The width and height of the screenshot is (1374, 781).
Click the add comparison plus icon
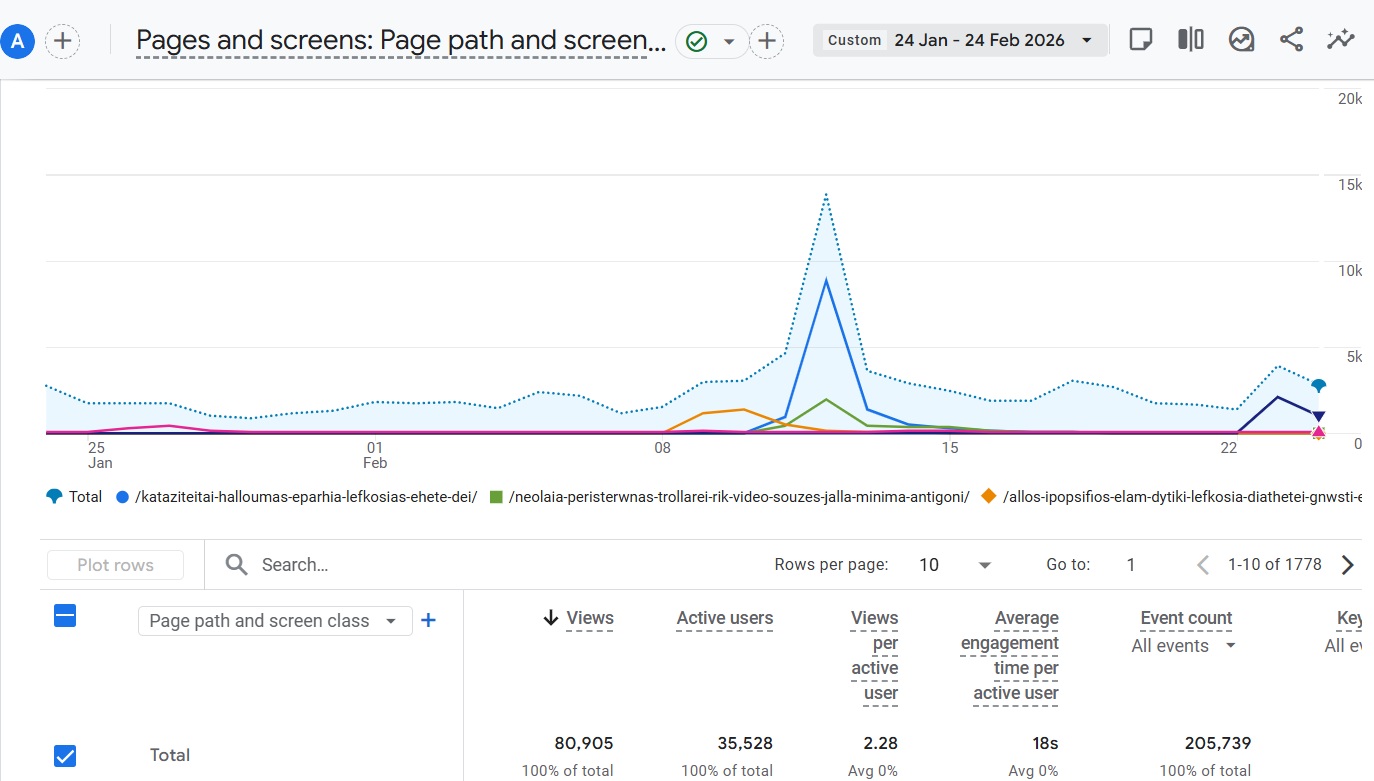point(63,41)
